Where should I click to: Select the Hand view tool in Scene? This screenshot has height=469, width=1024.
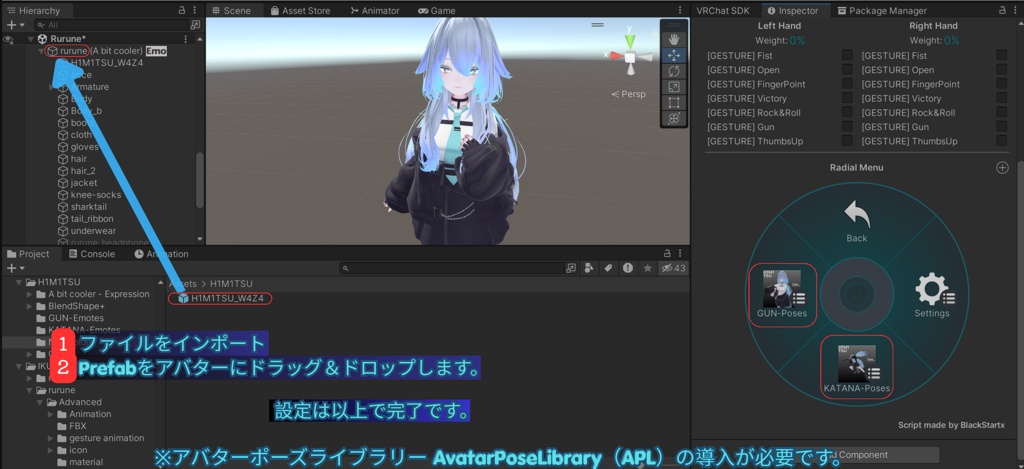(x=674, y=40)
